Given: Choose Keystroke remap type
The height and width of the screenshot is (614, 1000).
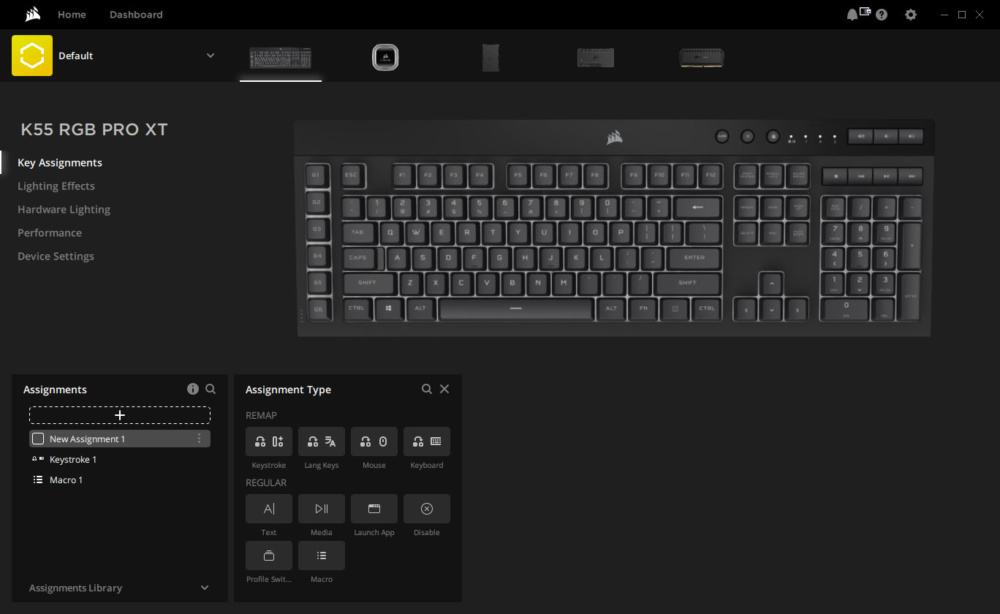Looking at the screenshot, I should tap(269, 441).
